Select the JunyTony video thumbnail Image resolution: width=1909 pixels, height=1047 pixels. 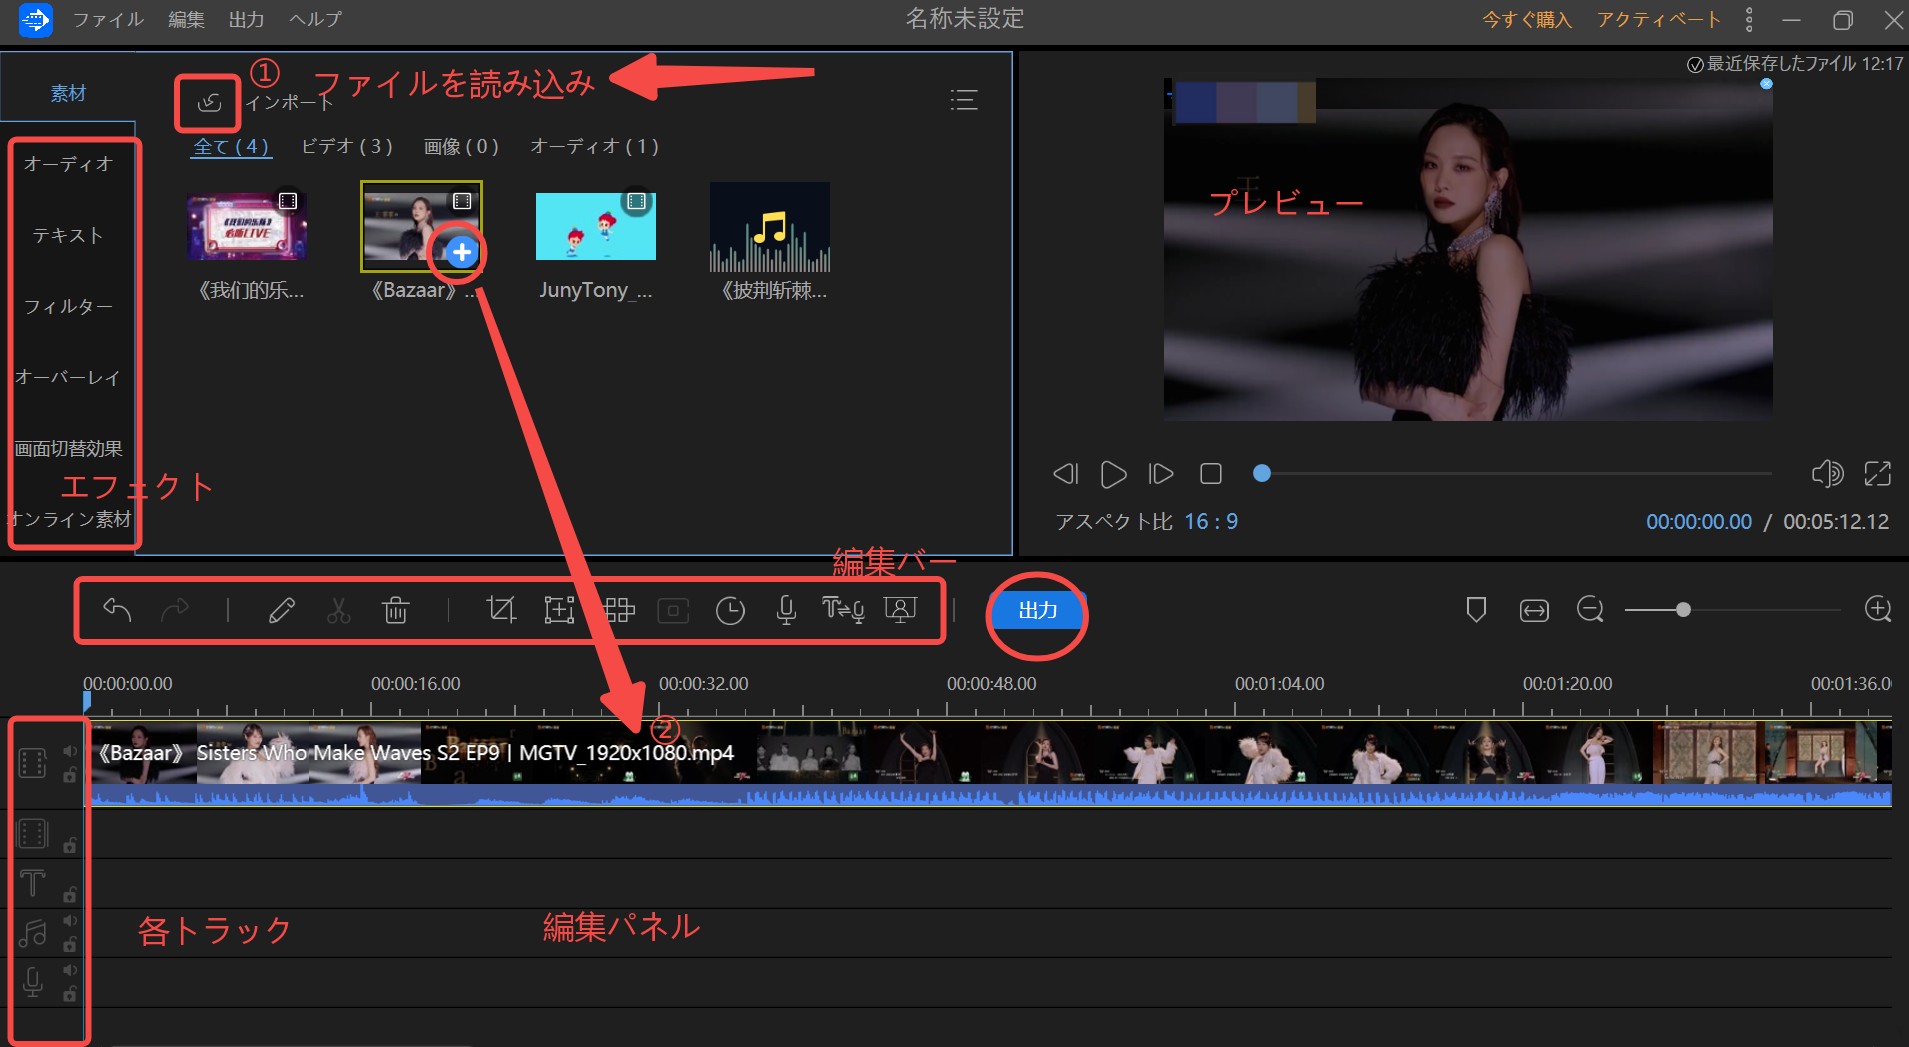[x=596, y=227]
